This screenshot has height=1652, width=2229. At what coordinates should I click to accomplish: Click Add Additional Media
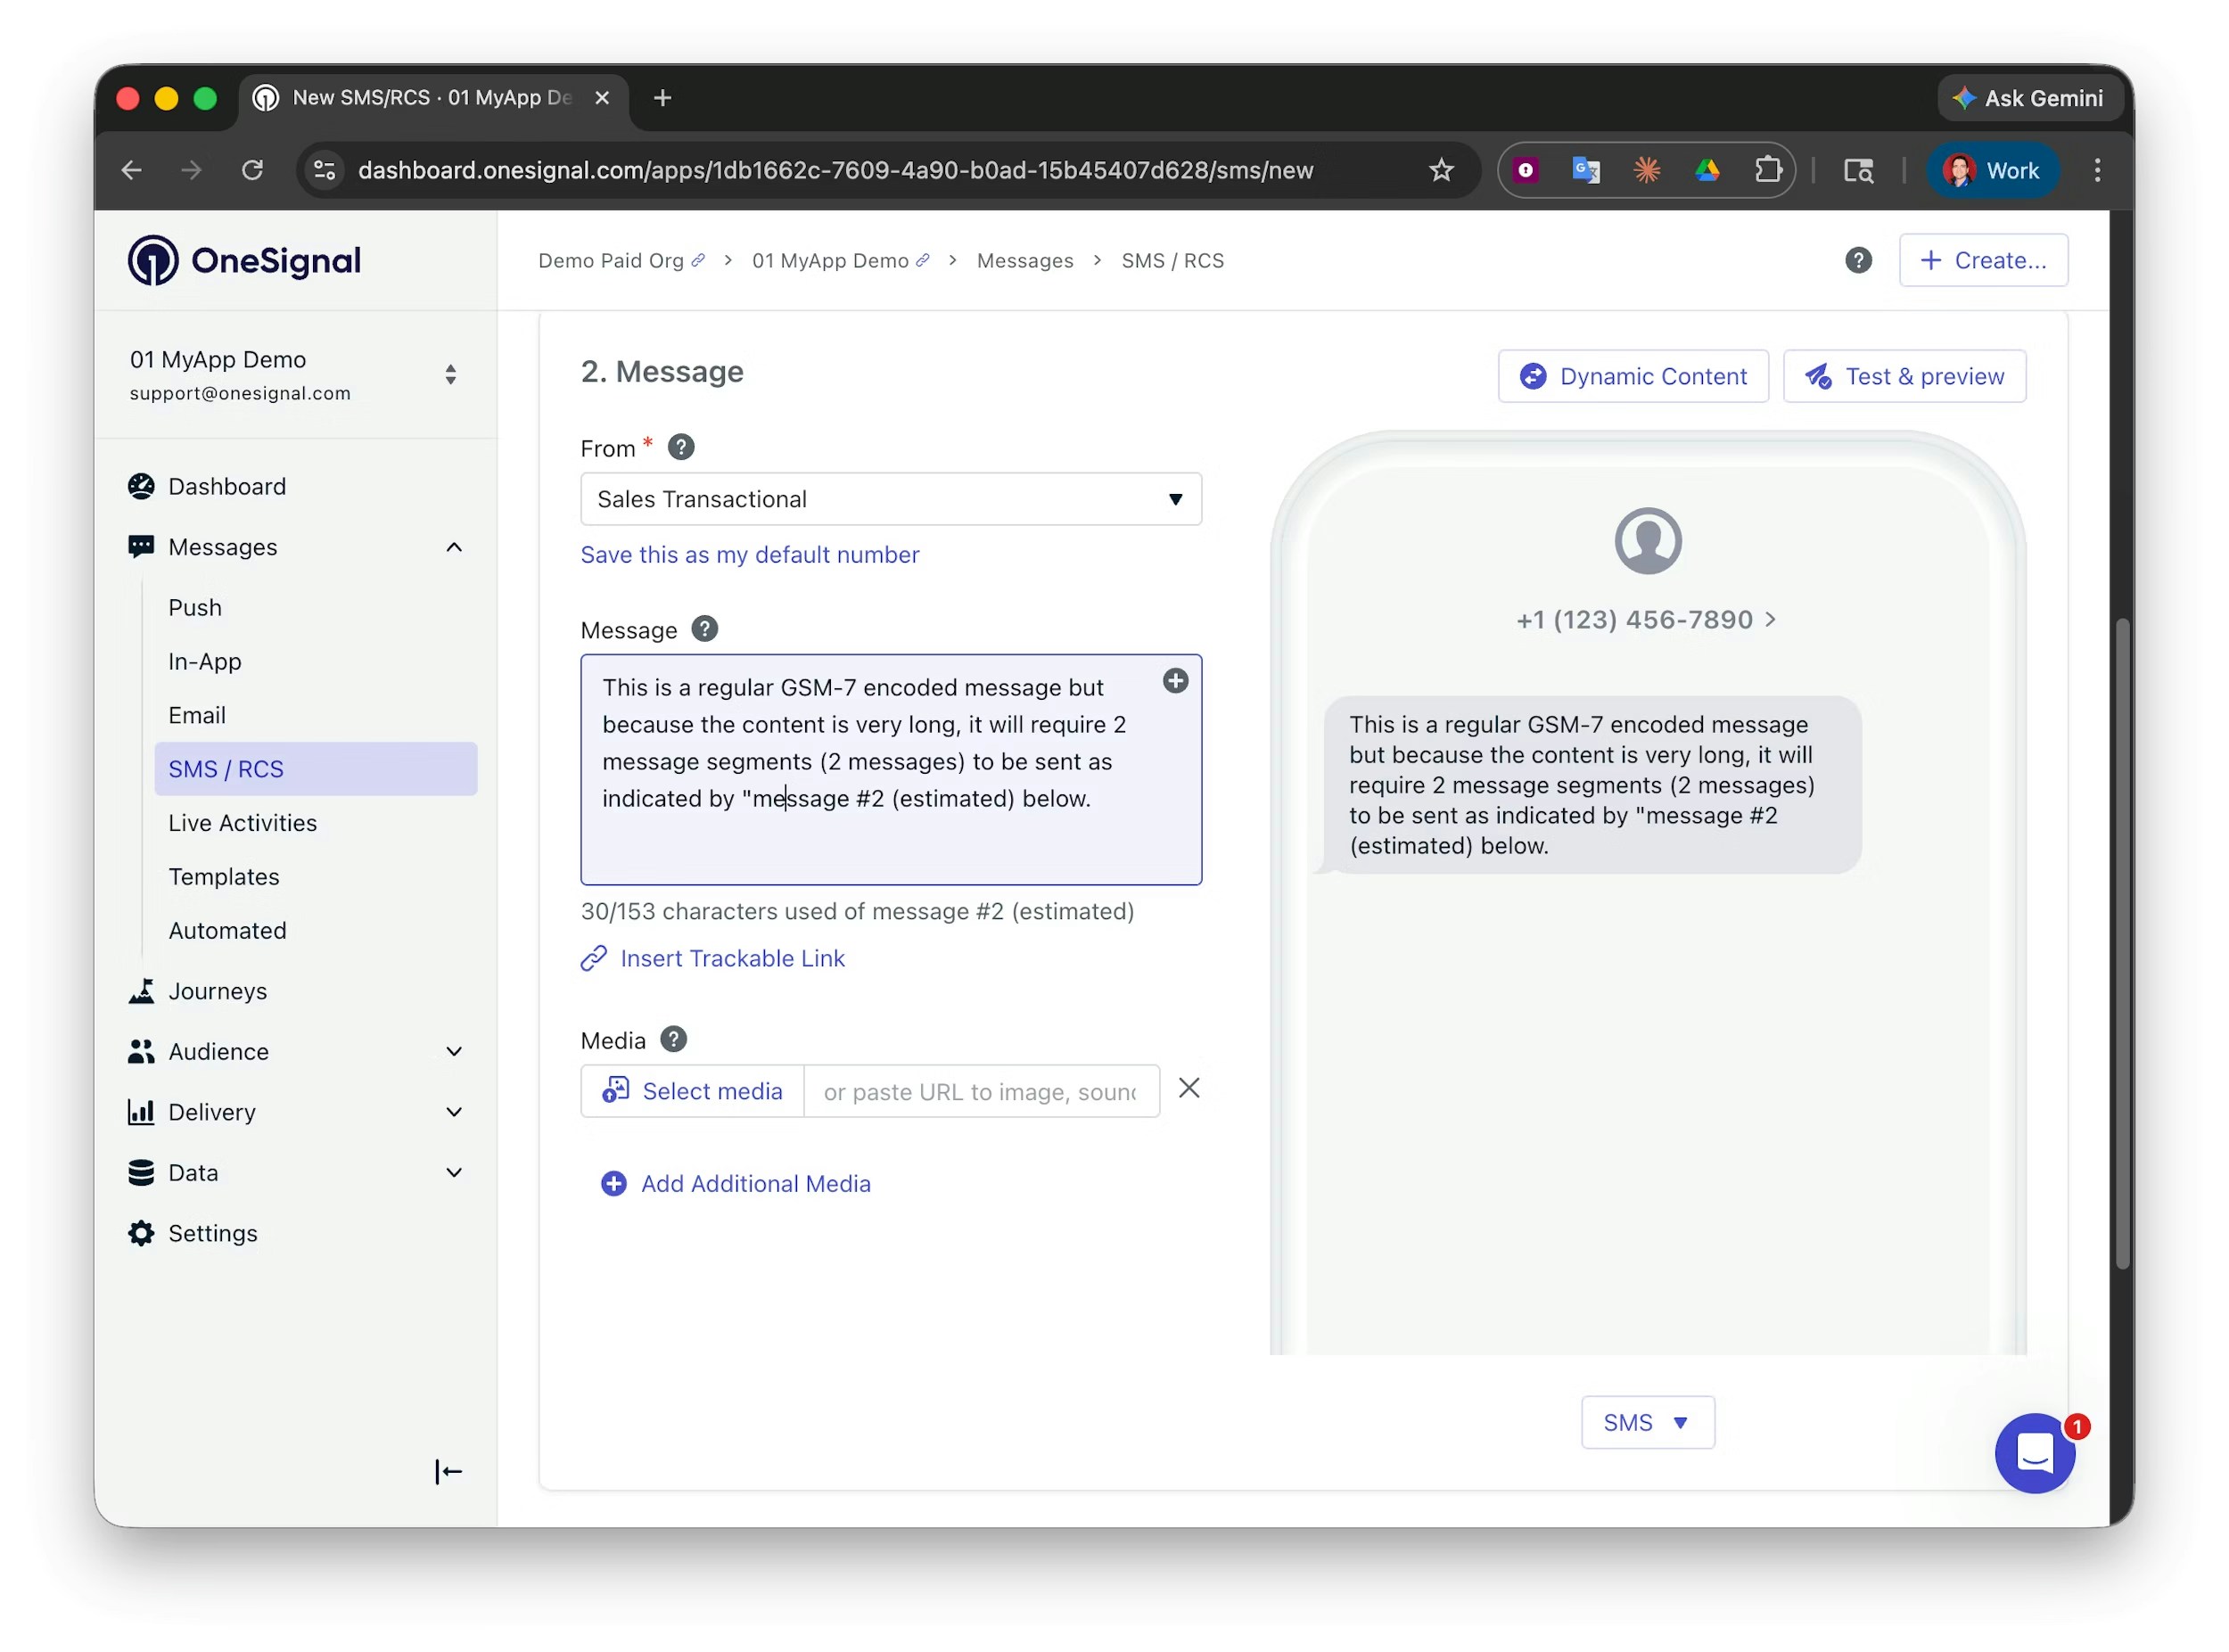coord(736,1184)
